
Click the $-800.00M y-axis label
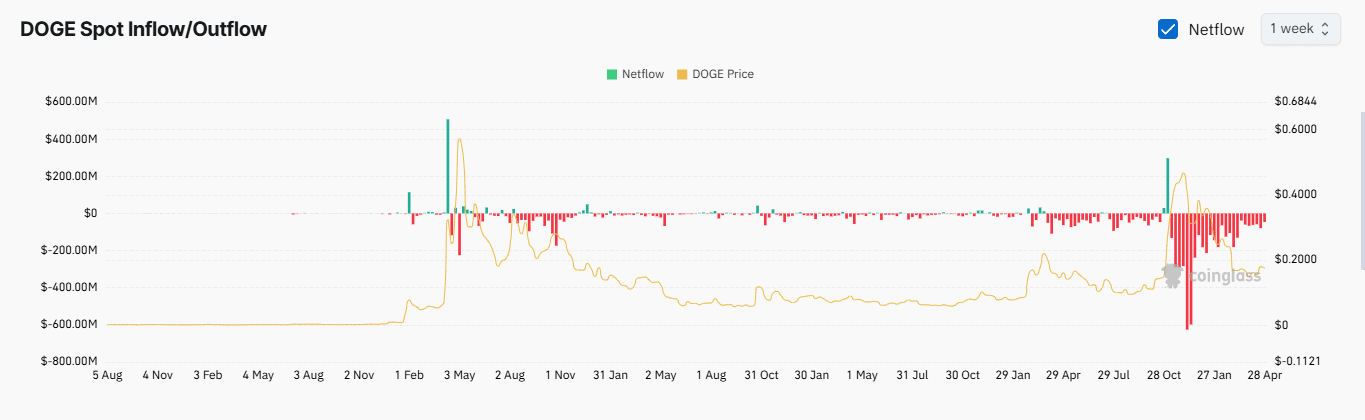tap(69, 361)
